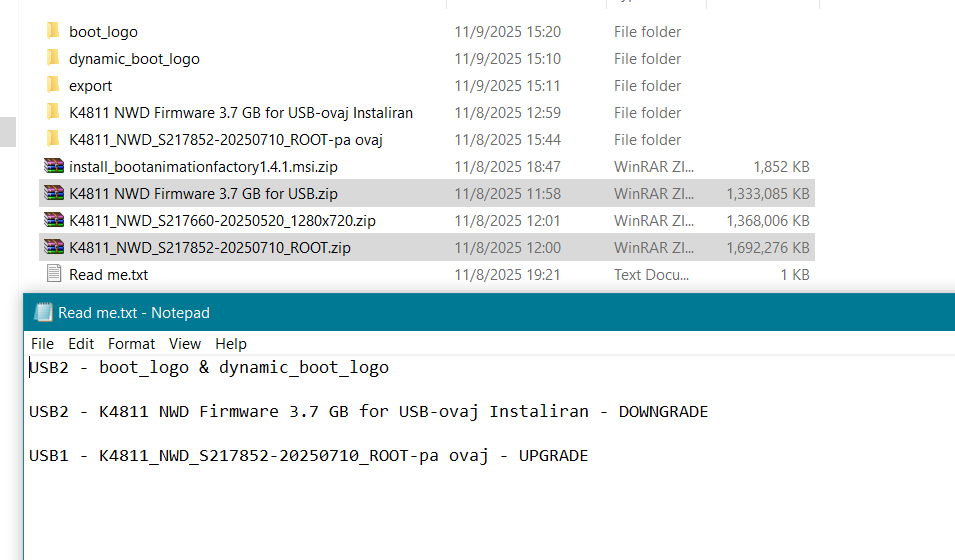Select file install_bootanimationfactory1.4.1.msi.zip
Viewport: 955px width, 560px height.
click(x=203, y=167)
